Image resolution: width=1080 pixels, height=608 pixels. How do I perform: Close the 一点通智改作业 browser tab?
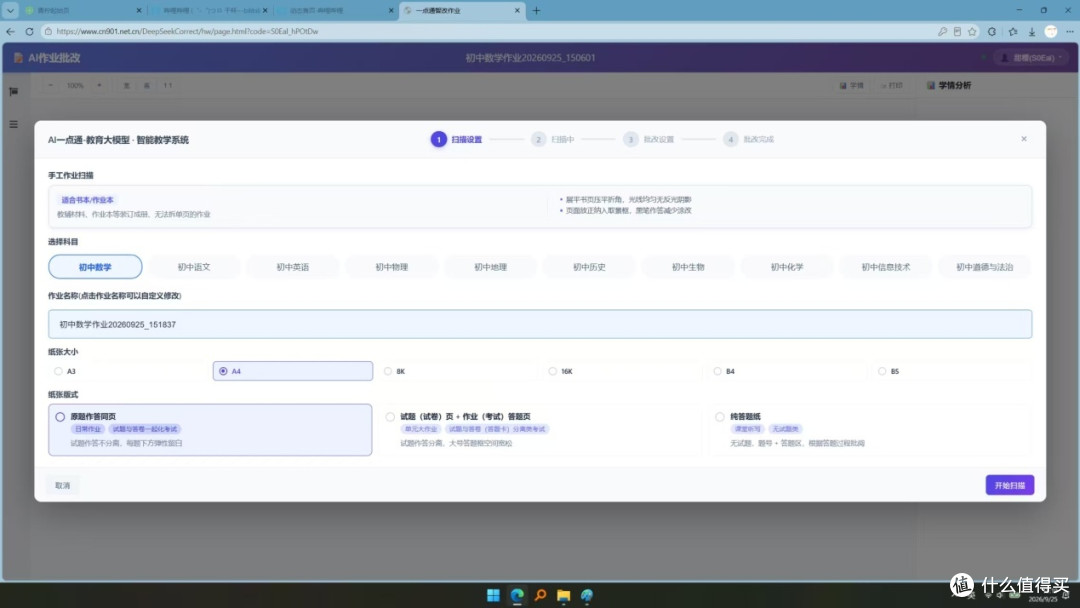click(517, 10)
